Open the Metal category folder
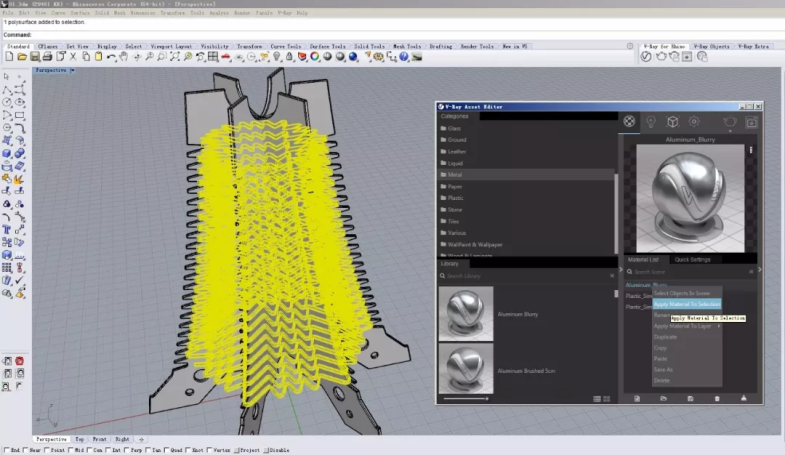This screenshot has height=455, width=785. click(456, 174)
